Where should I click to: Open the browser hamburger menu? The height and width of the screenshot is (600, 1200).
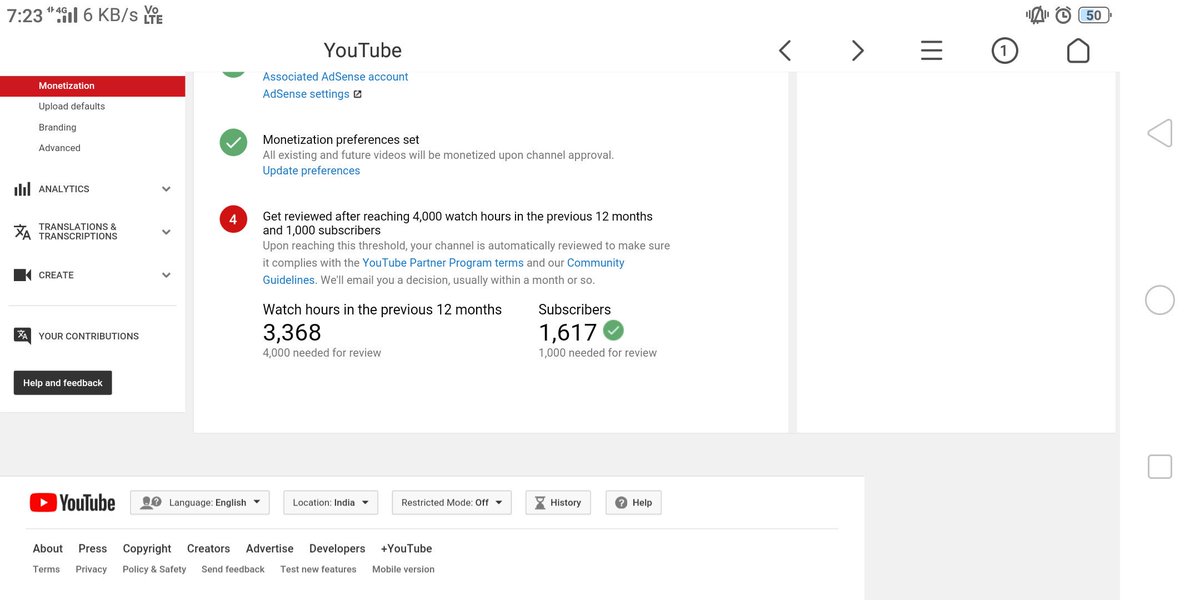(x=931, y=51)
